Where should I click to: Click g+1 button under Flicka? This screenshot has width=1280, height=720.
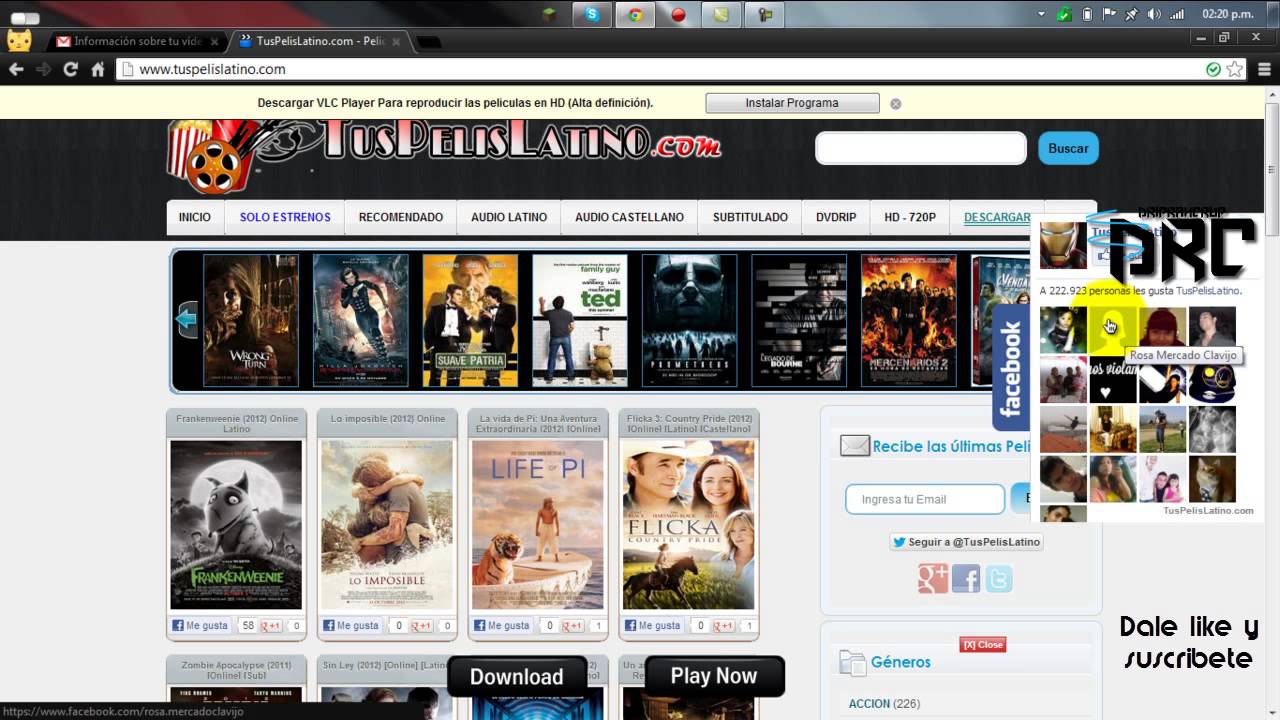click(x=723, y=626)
